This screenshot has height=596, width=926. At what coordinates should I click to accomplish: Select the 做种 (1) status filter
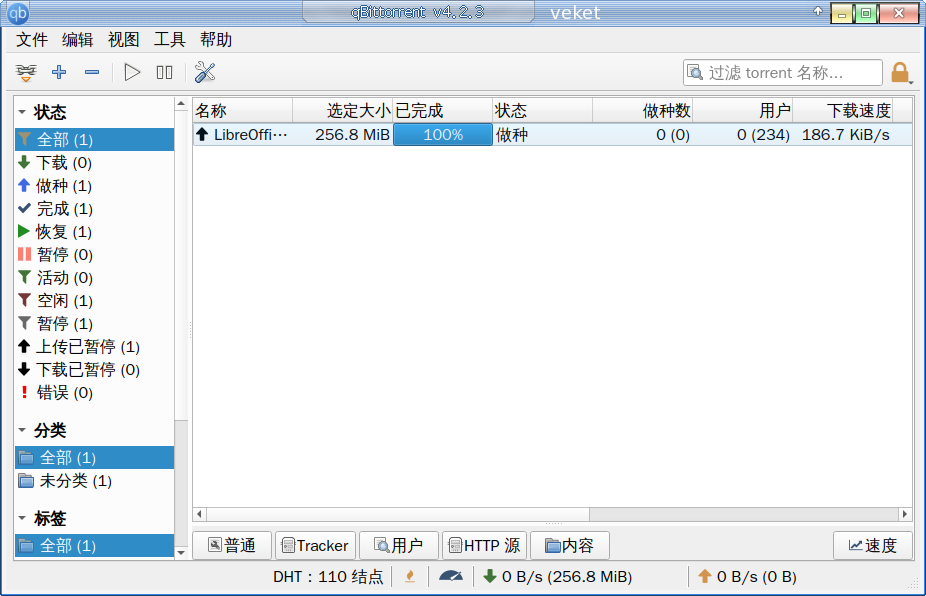coord(94,185)
